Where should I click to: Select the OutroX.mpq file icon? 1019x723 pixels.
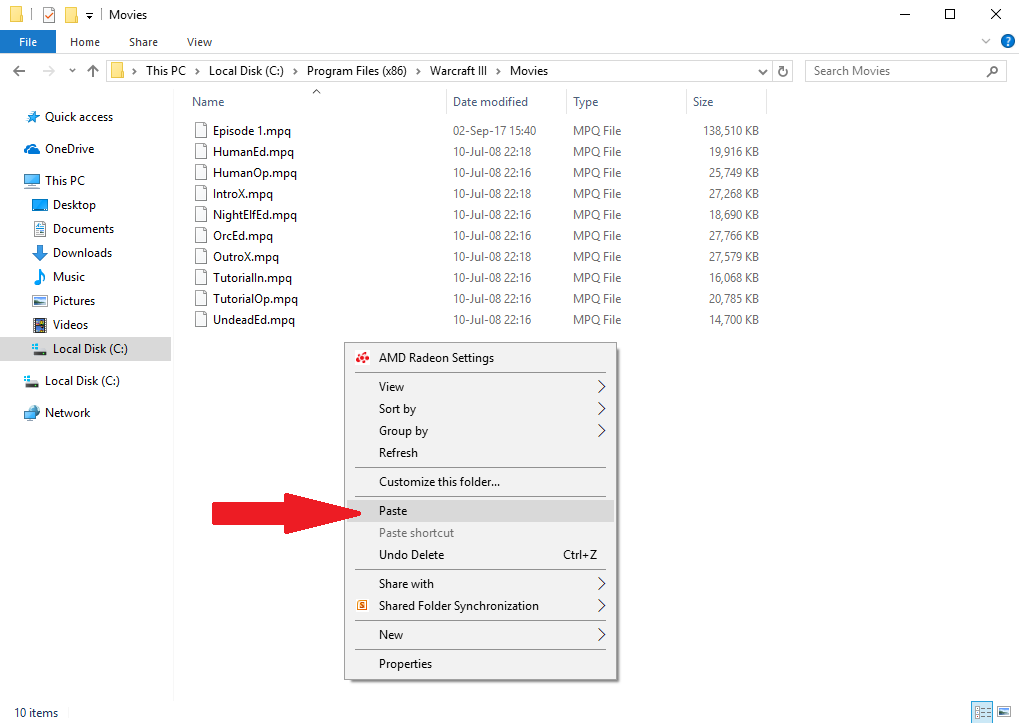click(x=201, y=257)
